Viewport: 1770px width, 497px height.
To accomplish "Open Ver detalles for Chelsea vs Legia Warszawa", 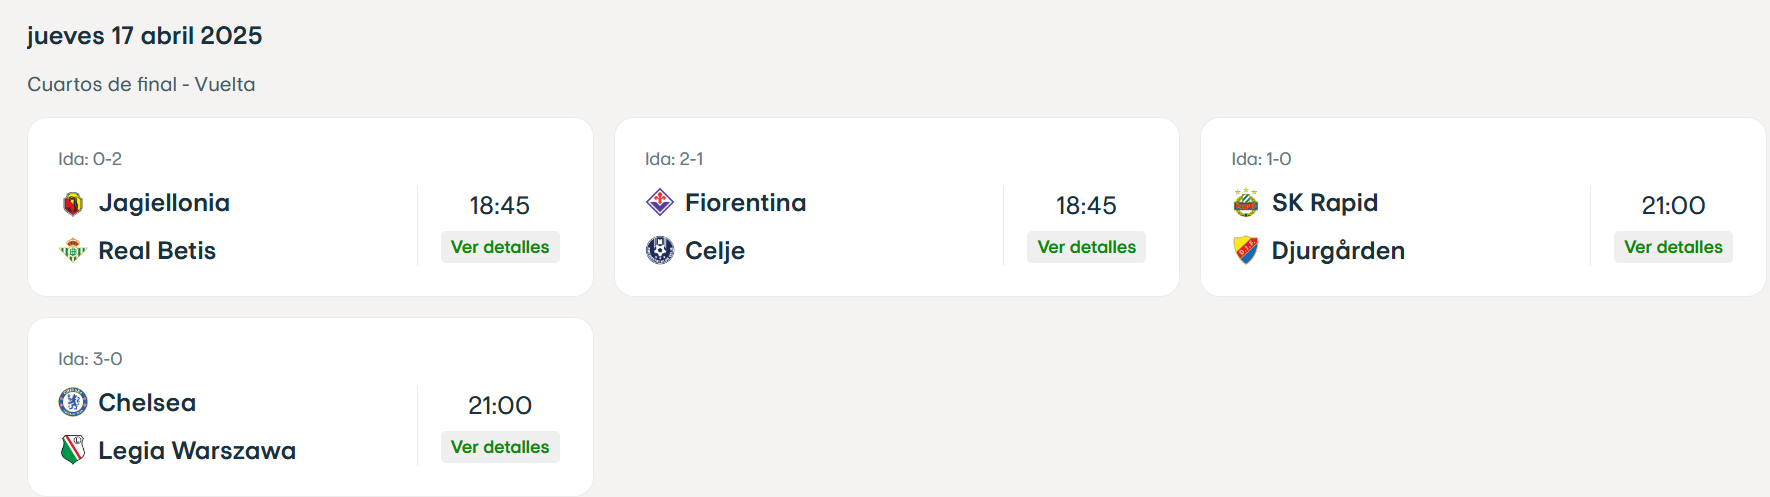I will click(500, 447).
